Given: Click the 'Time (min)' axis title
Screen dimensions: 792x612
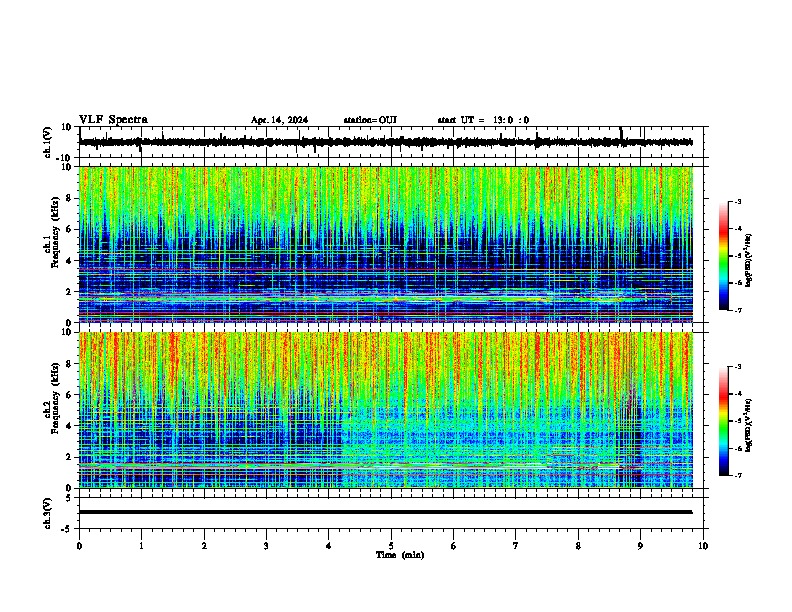Looking at the screenshot, I should (400, 555).
